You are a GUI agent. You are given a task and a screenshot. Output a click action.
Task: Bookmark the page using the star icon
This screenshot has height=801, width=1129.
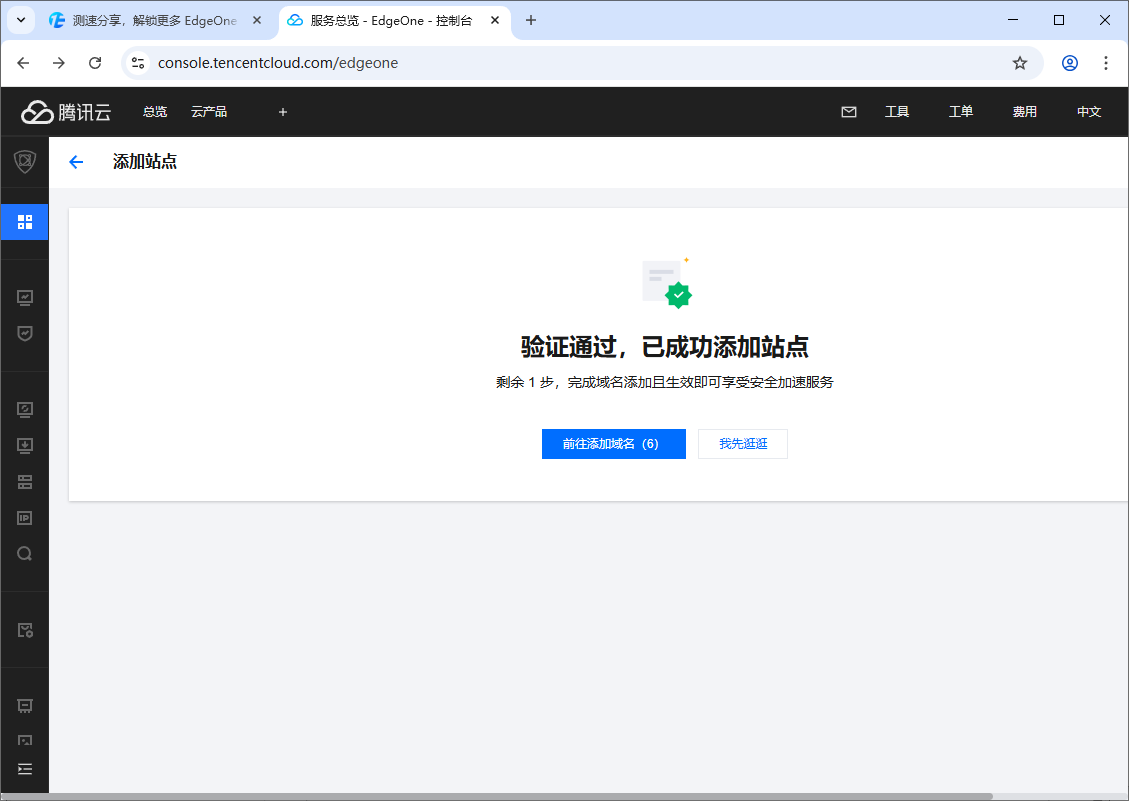point(1020,62)
